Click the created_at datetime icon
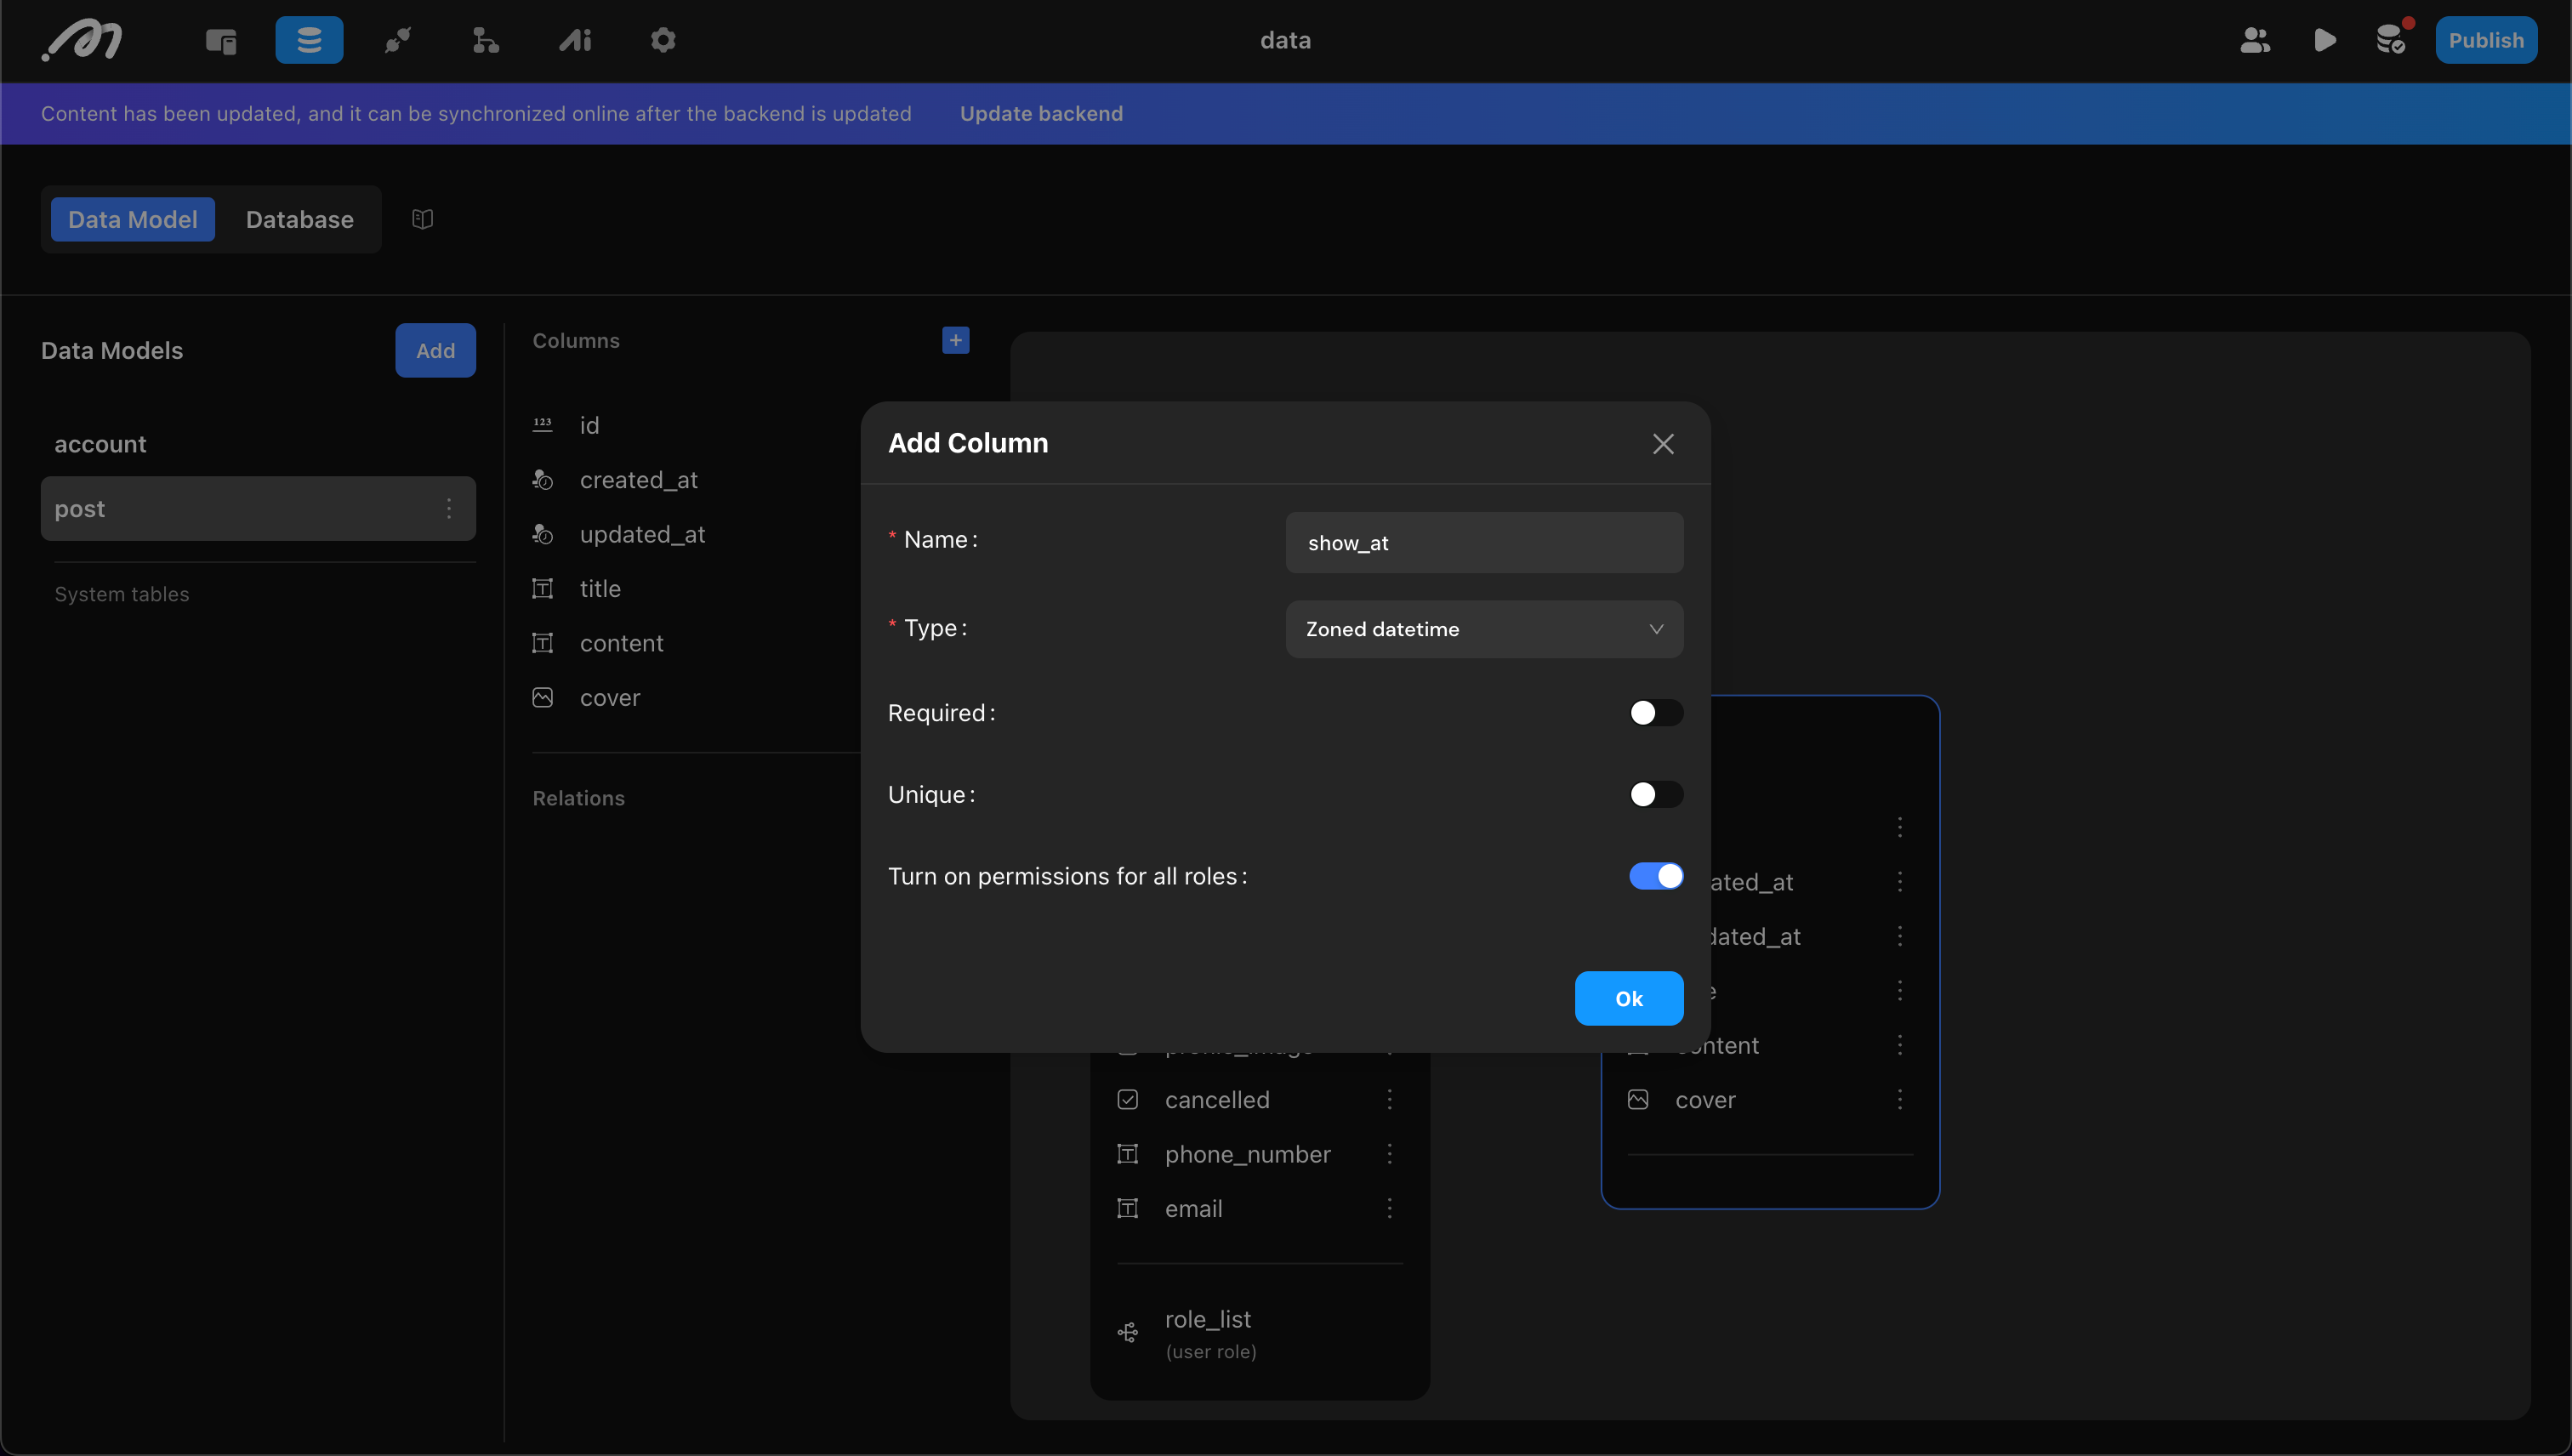Screen dimensions: 2572x1456 [x=542, y=480]
